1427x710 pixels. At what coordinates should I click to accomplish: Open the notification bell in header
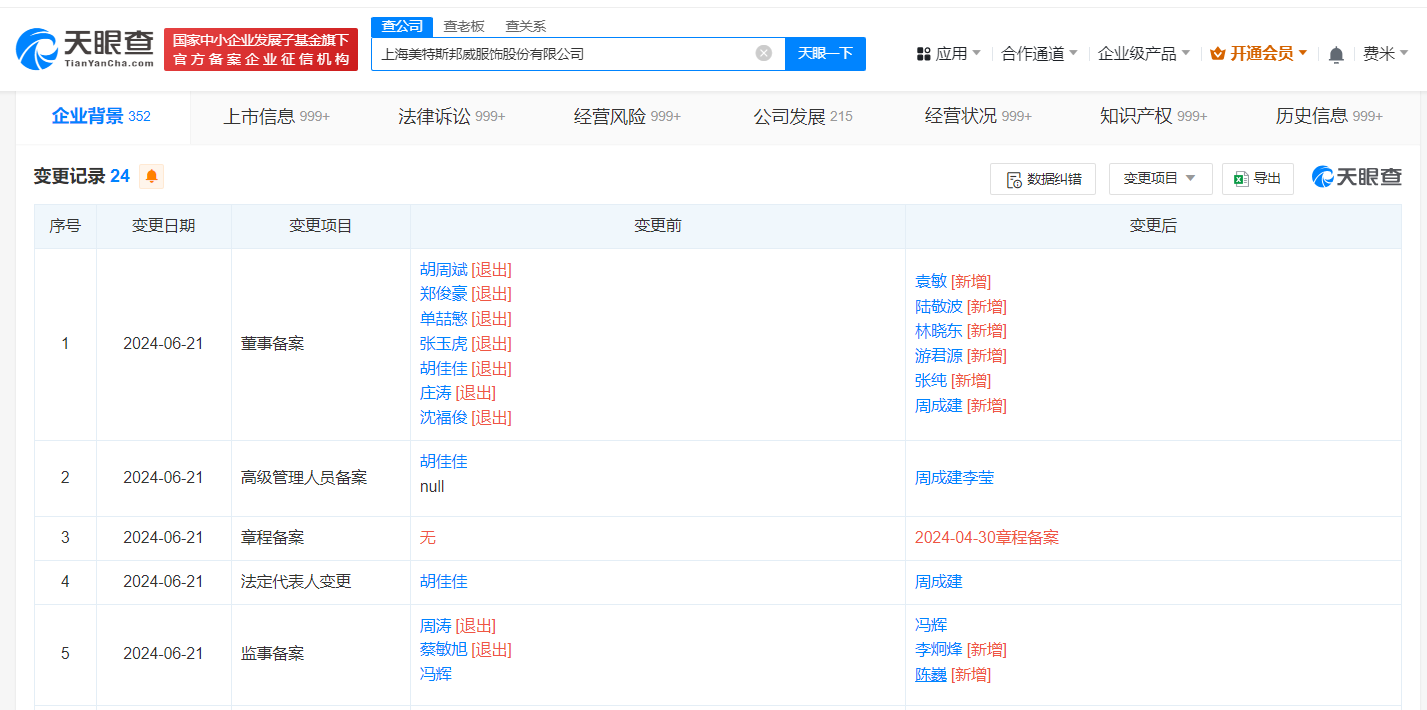tap(1336, 55)
